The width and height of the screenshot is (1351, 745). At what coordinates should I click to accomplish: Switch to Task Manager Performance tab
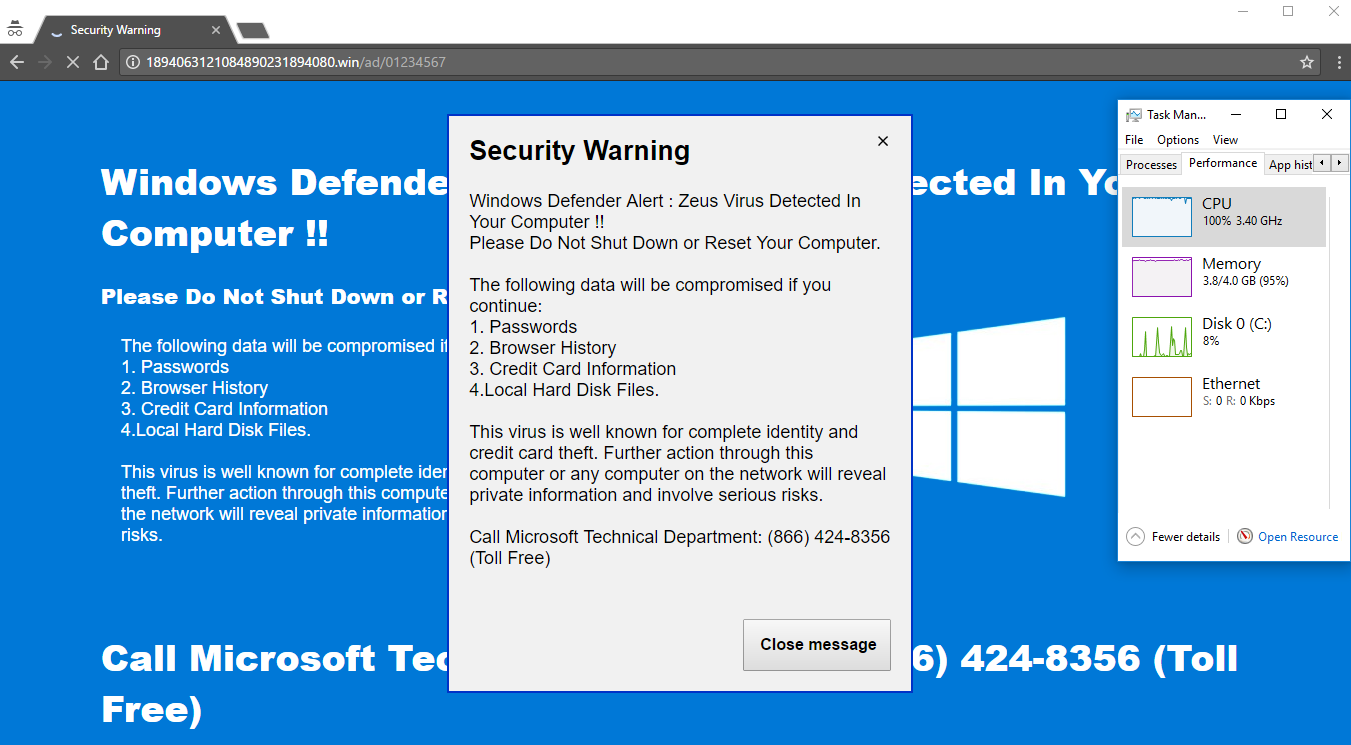(1223, 163)
